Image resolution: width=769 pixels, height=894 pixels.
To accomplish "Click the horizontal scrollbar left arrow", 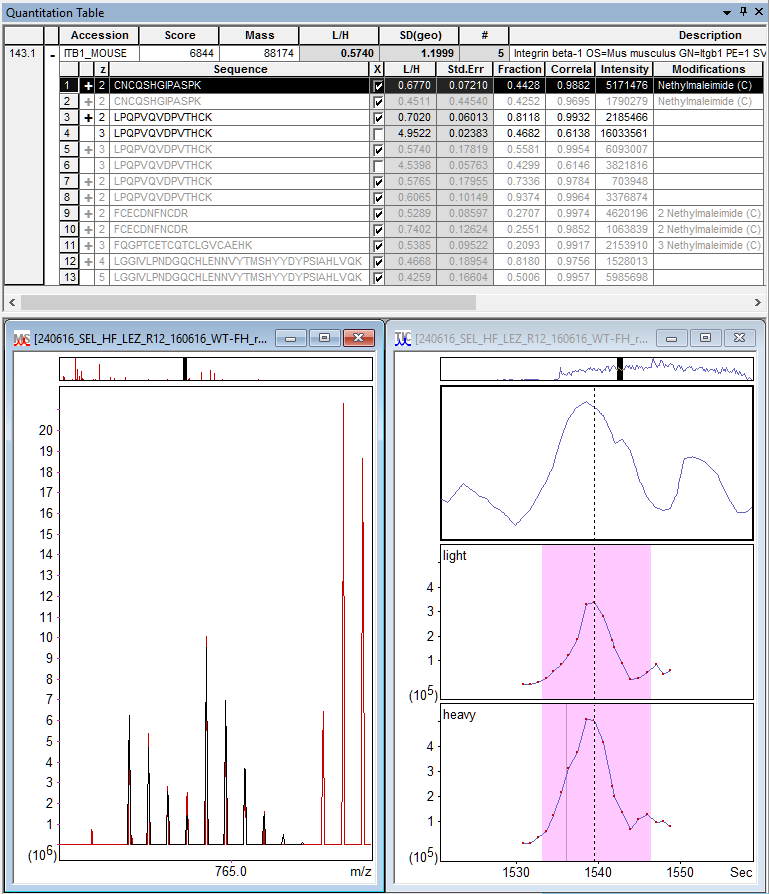I will click(x=12, y=302).
